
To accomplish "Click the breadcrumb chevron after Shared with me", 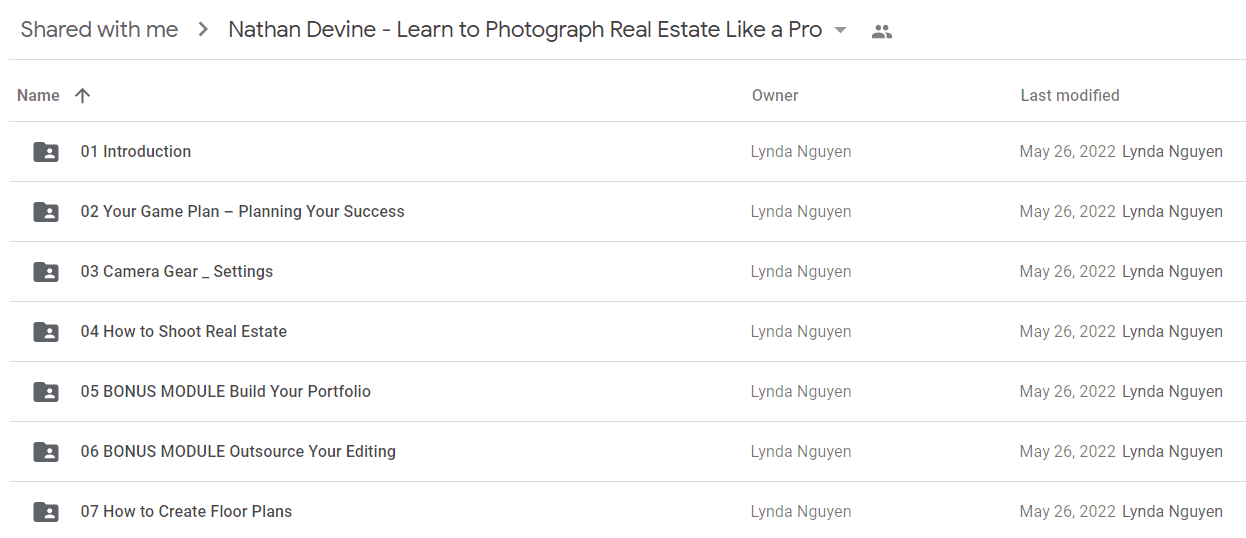I will tap(203, 30).
